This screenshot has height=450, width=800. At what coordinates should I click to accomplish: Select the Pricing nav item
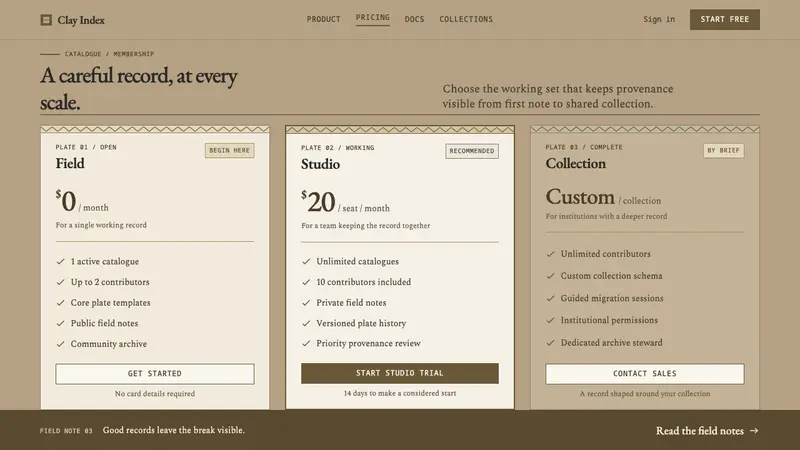point(372,17)
